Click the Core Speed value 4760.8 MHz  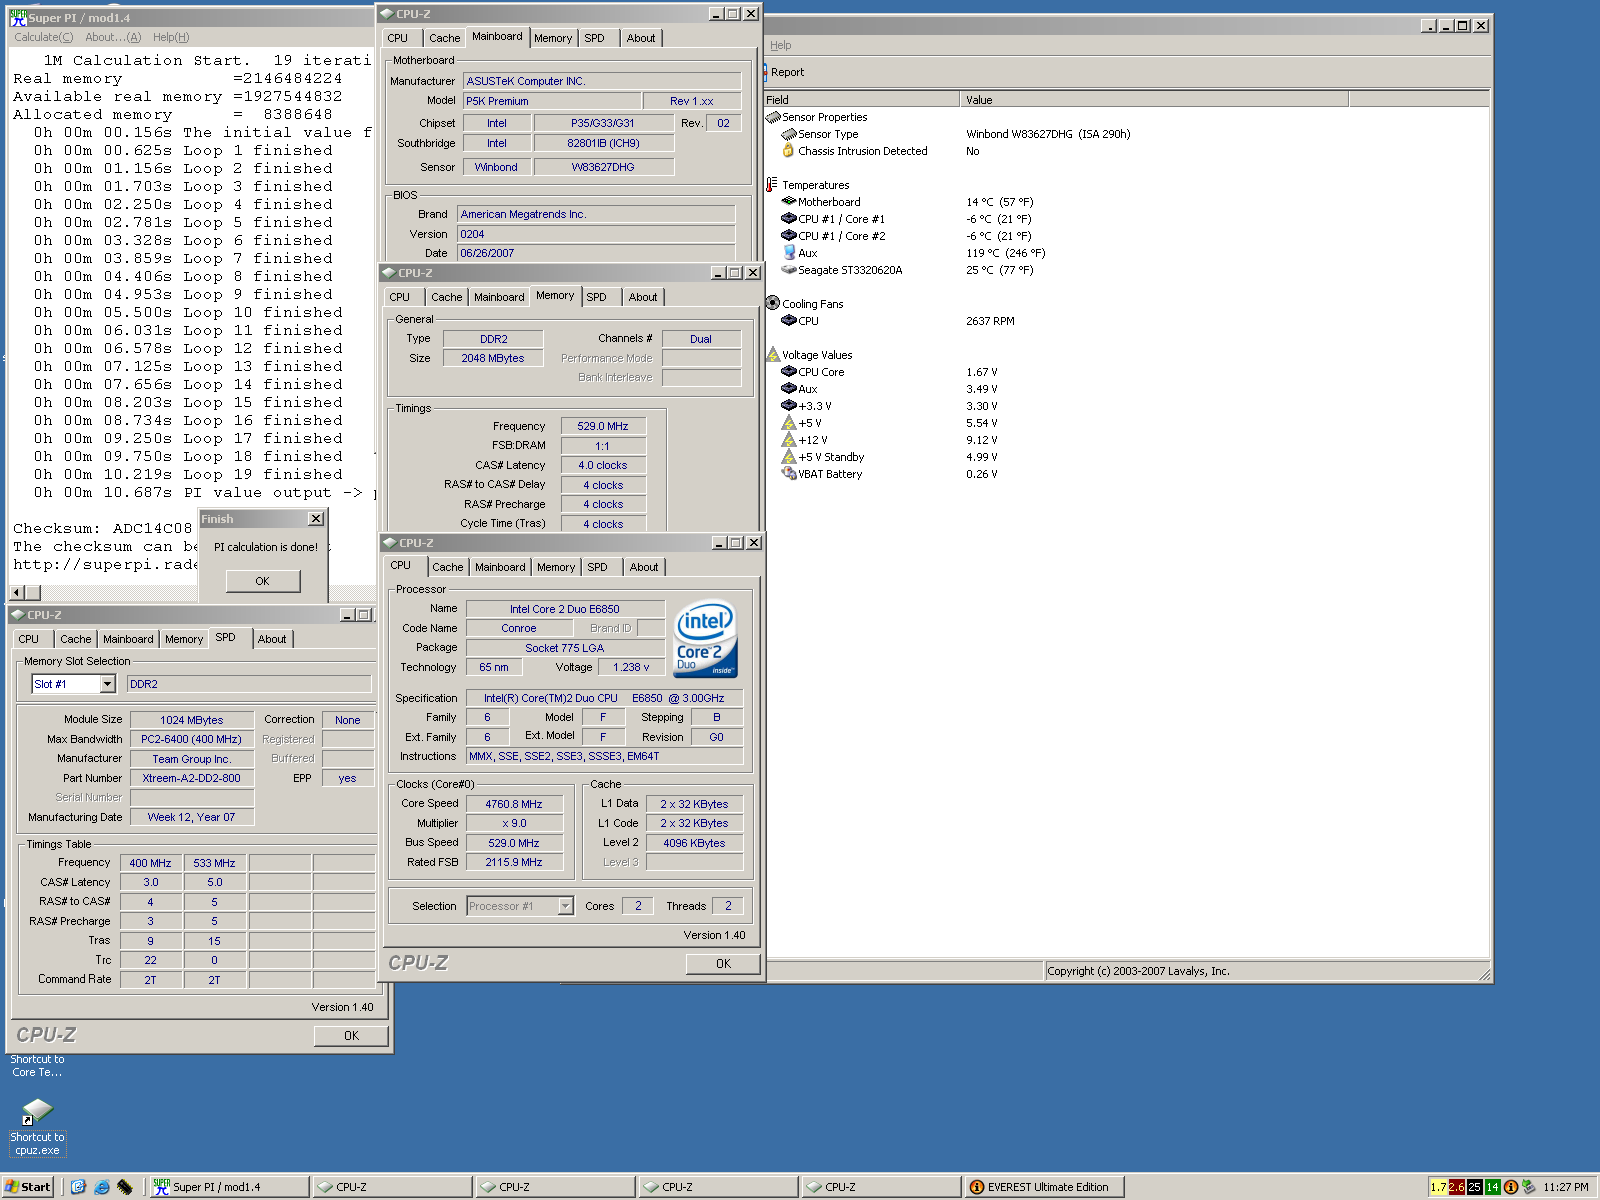[x=514, y=804]
